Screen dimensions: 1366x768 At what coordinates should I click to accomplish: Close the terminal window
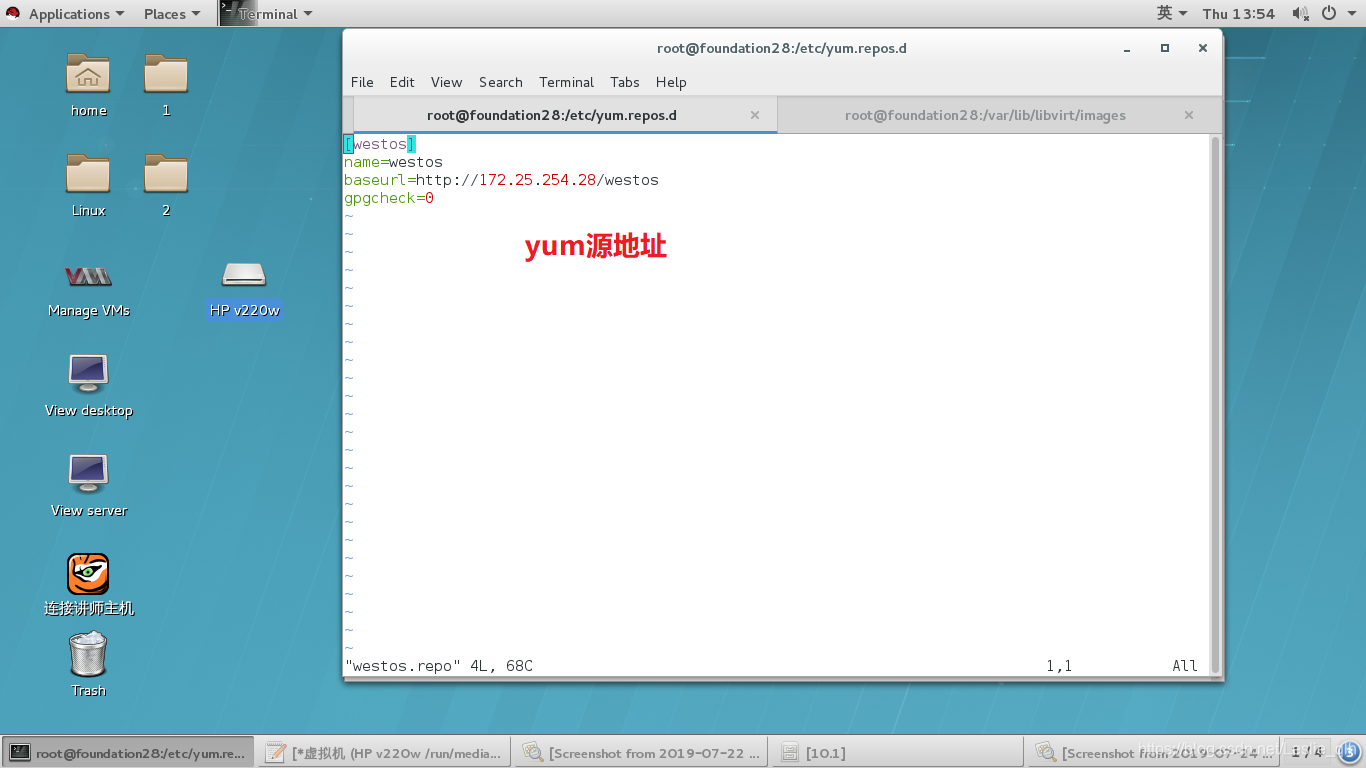(x=1203, y=48)
